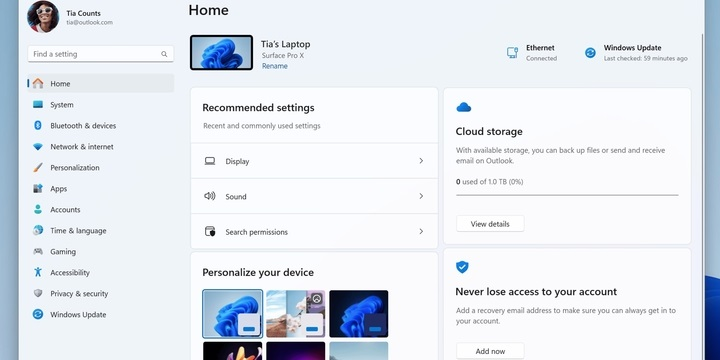Screen dimensions: 720x360
Task: Click the 'Surface Pro X' device model text
Action: [283, 56]
